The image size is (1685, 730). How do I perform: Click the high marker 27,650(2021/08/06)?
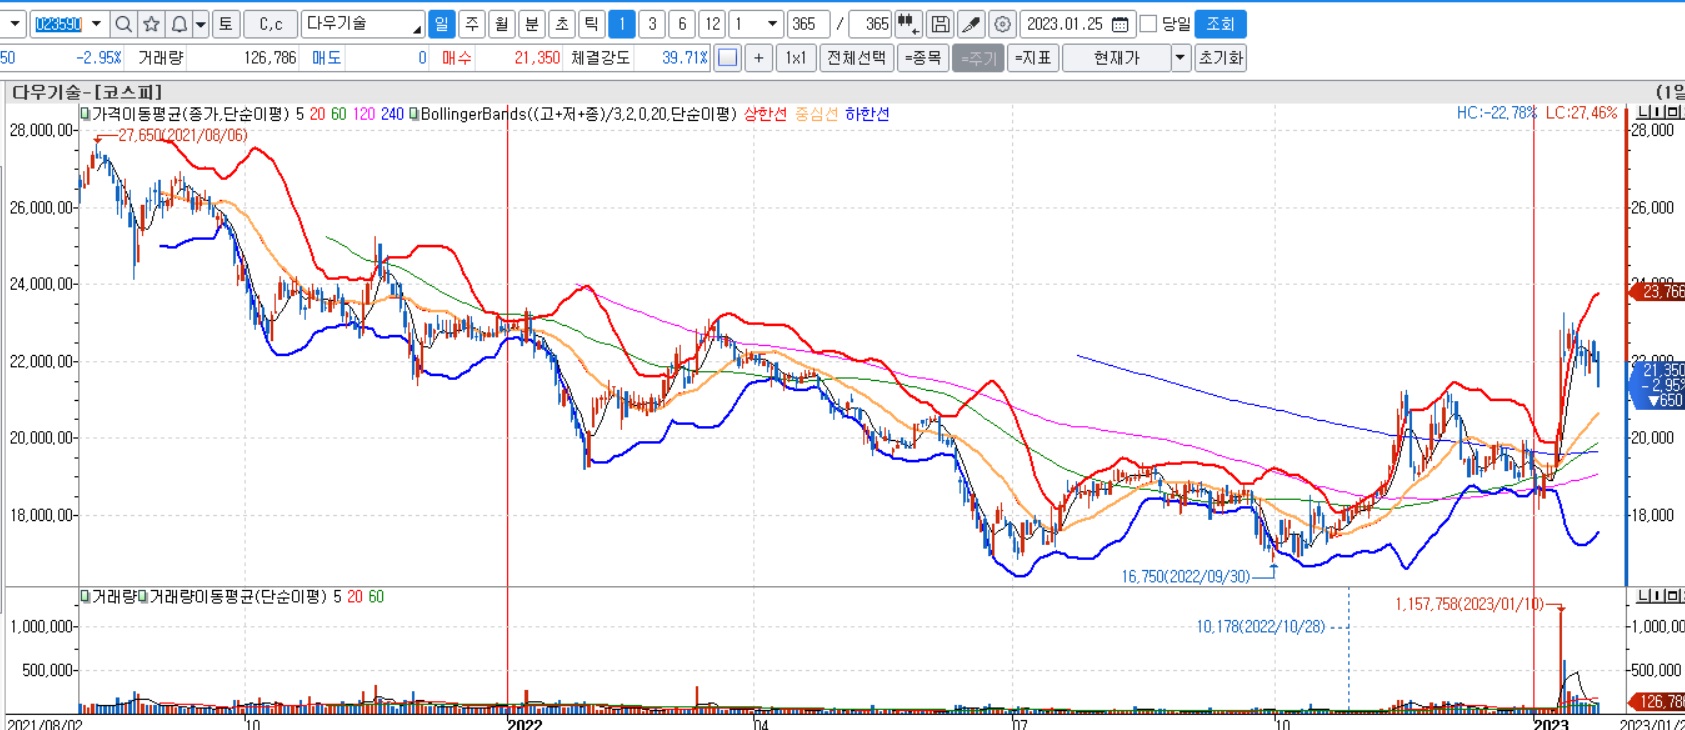pos(182,135)
